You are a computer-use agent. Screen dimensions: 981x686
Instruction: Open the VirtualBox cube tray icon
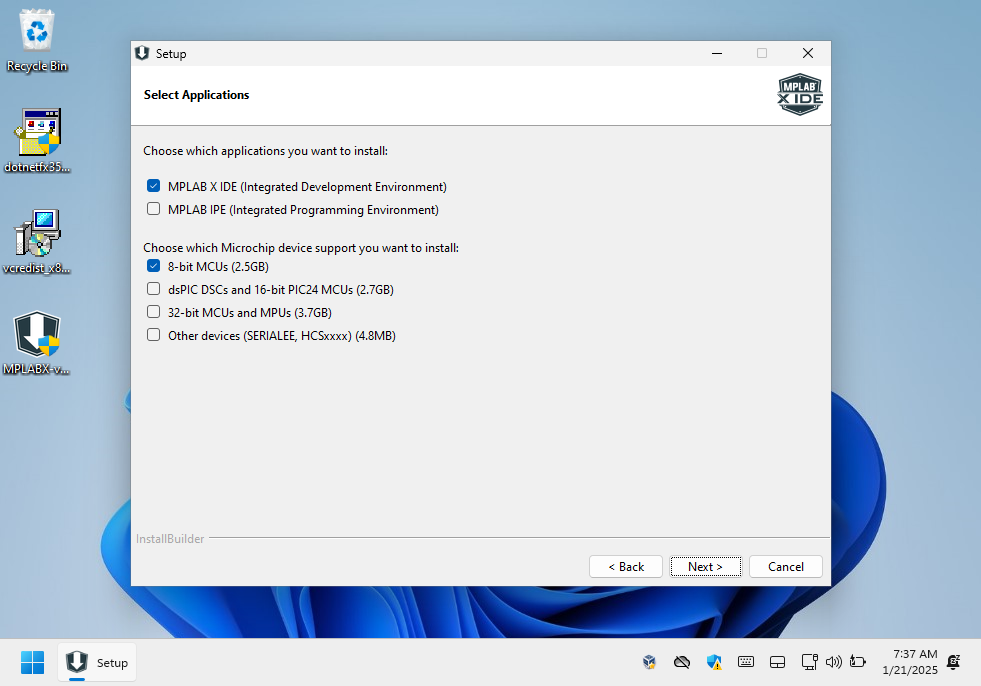click(649, 662)
